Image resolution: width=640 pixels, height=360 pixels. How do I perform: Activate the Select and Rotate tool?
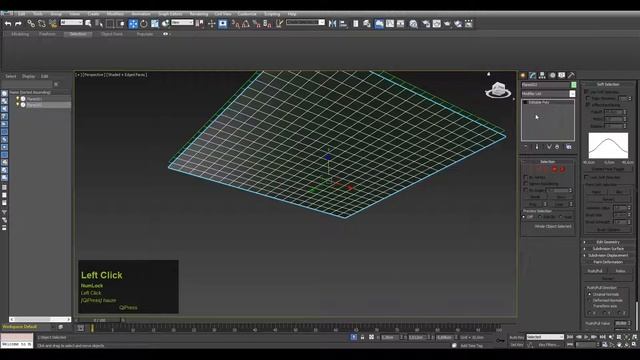144,24
